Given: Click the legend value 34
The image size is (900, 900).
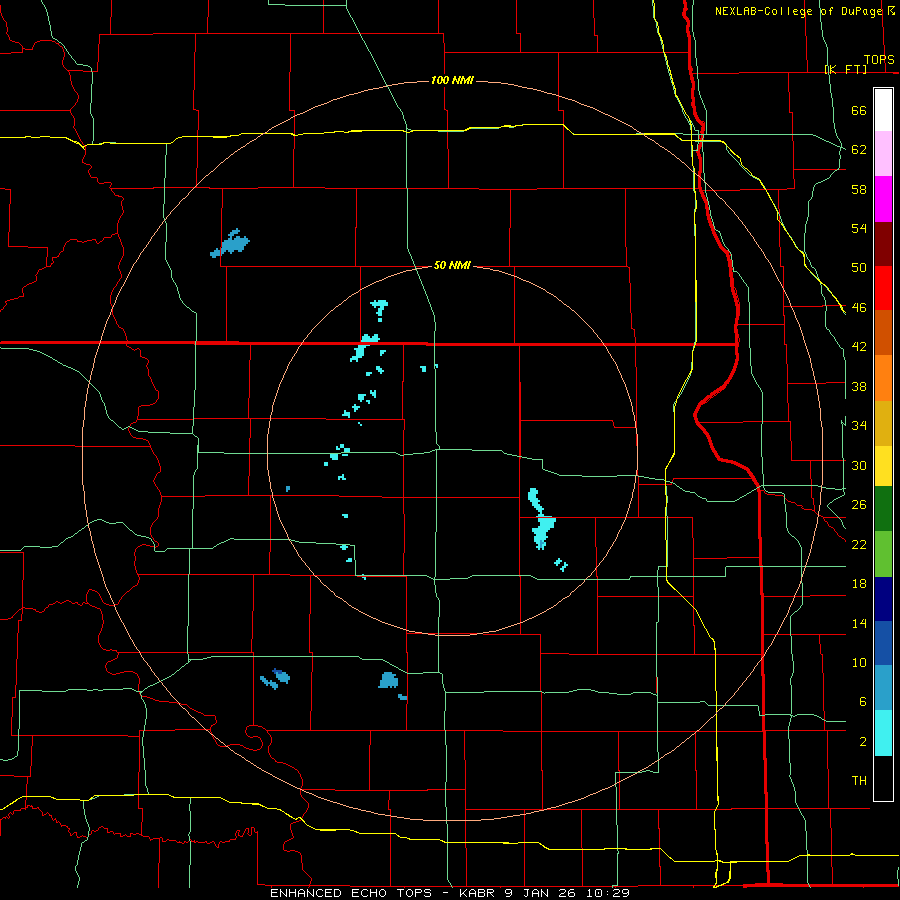Looking at the screenshot, I should coord(859,426).
